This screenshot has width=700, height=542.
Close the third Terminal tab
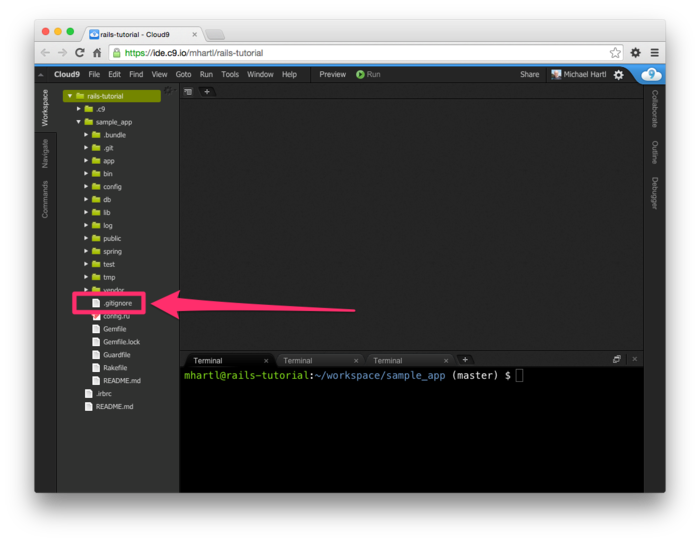[446, 361]
